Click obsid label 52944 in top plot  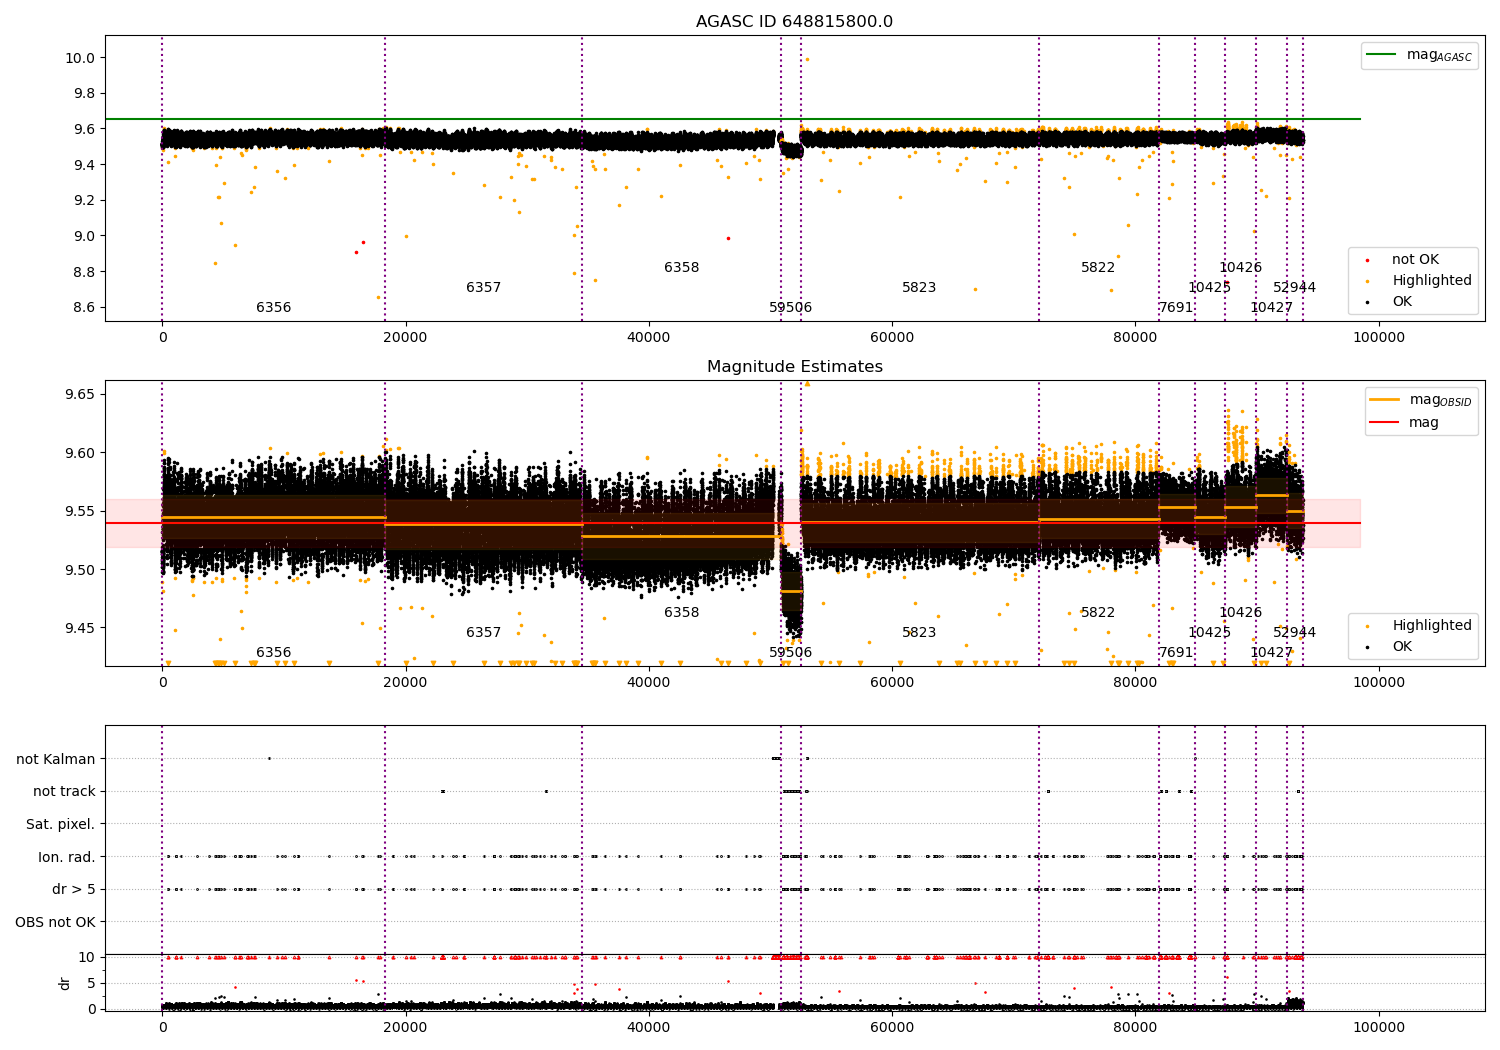[1294, 288]
